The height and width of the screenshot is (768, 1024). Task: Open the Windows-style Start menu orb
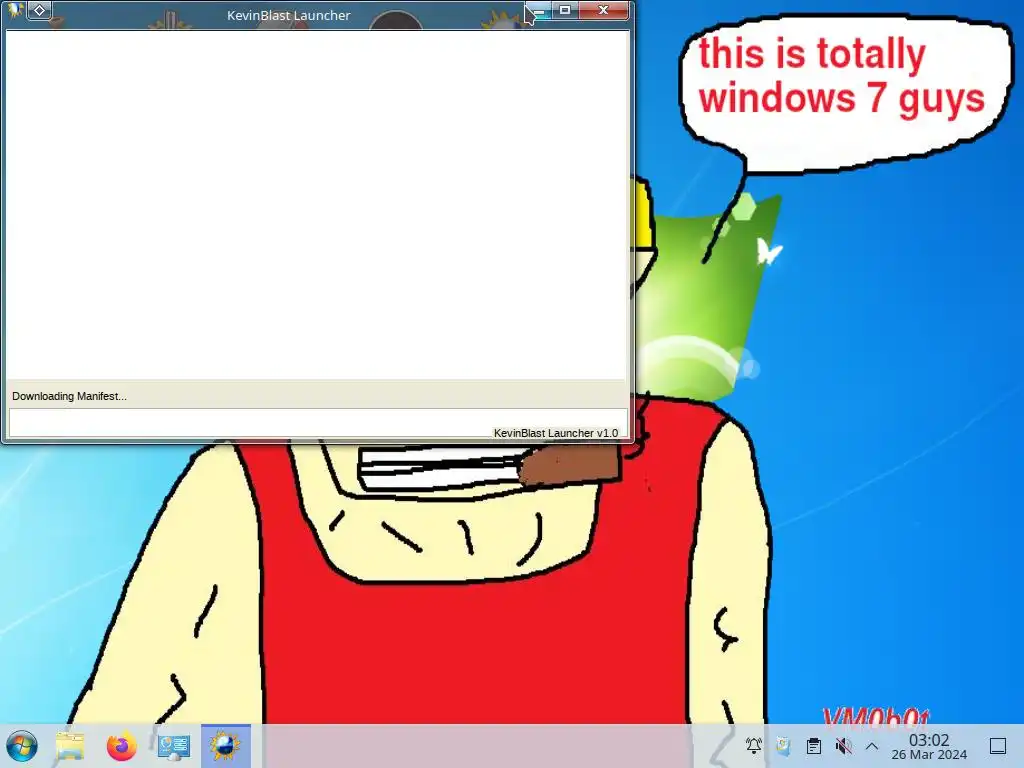point(22,746)
